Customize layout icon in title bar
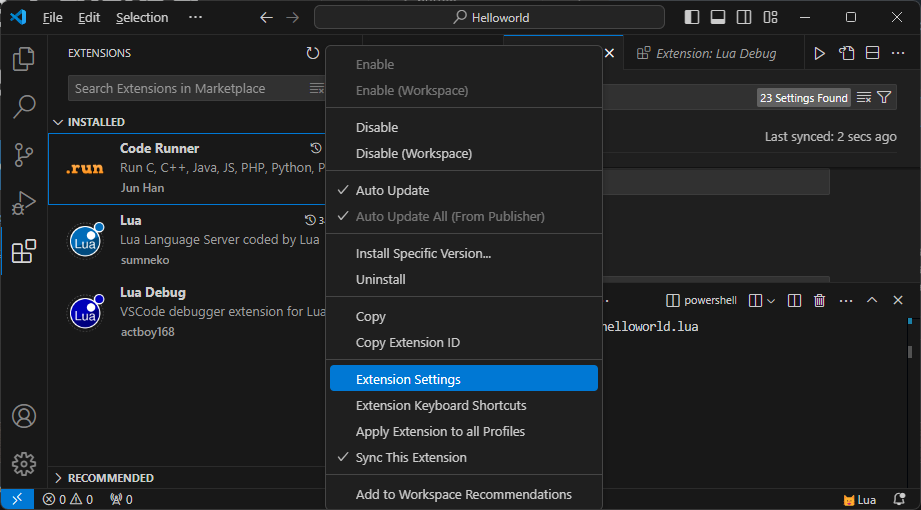This screenshot has height=510, width=921. [x=770, y=18]
